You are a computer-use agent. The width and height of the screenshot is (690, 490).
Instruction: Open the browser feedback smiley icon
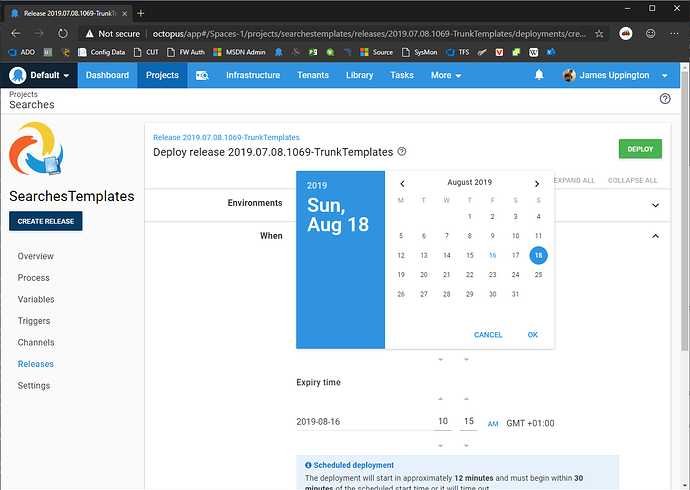pyautogui.click(x=650, y=33)
